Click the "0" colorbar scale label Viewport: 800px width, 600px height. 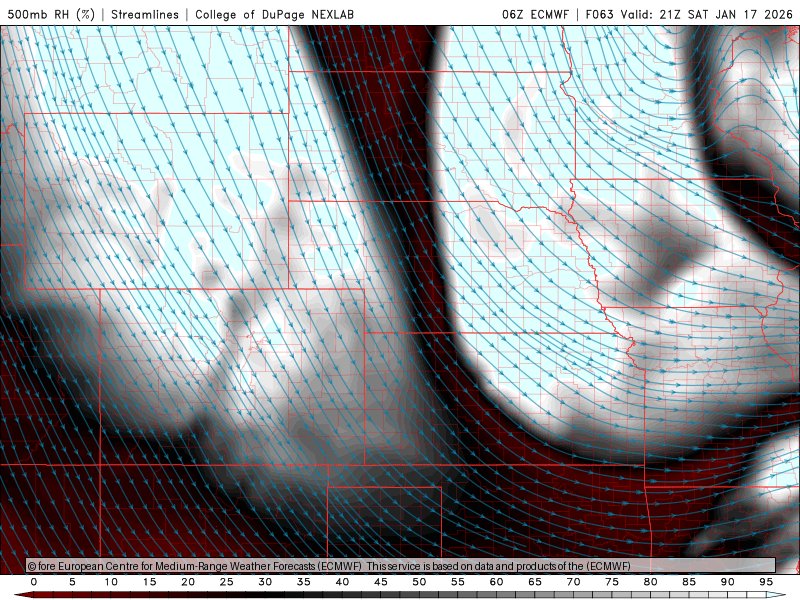tap(34, 582)
